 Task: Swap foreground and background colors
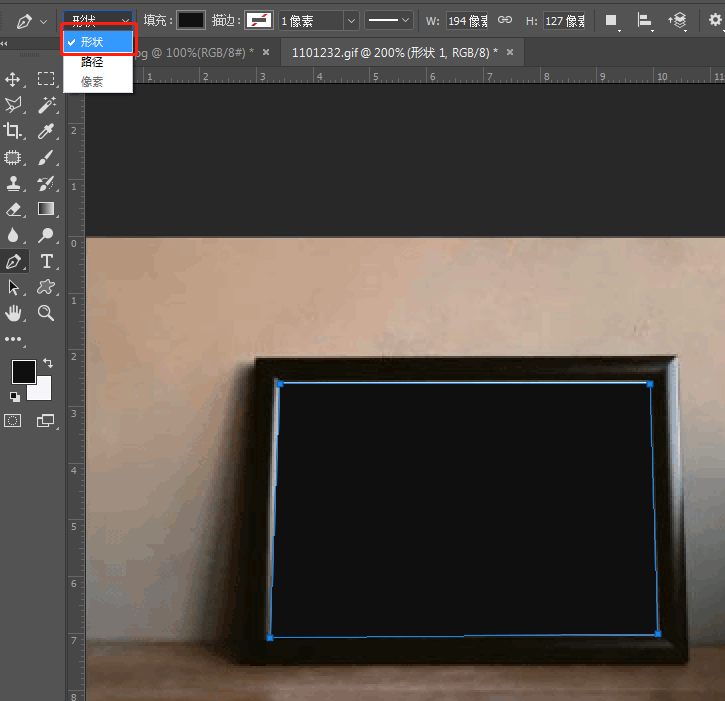pyautogui.click(x=48, y=363)
